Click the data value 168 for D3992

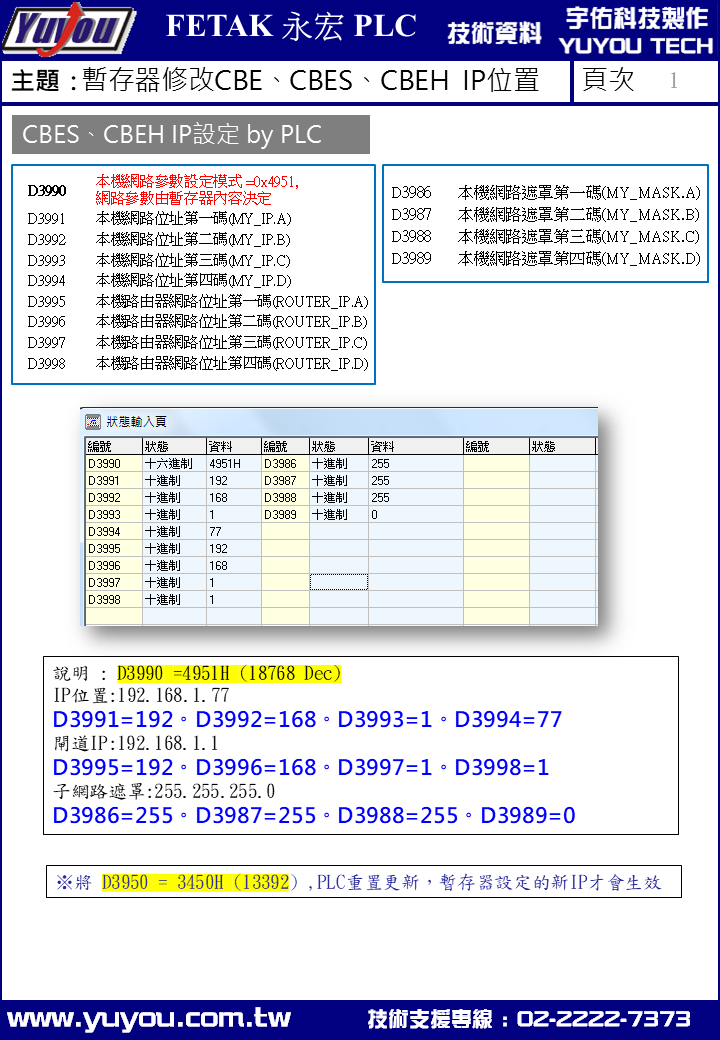click(x=233, y=497)
